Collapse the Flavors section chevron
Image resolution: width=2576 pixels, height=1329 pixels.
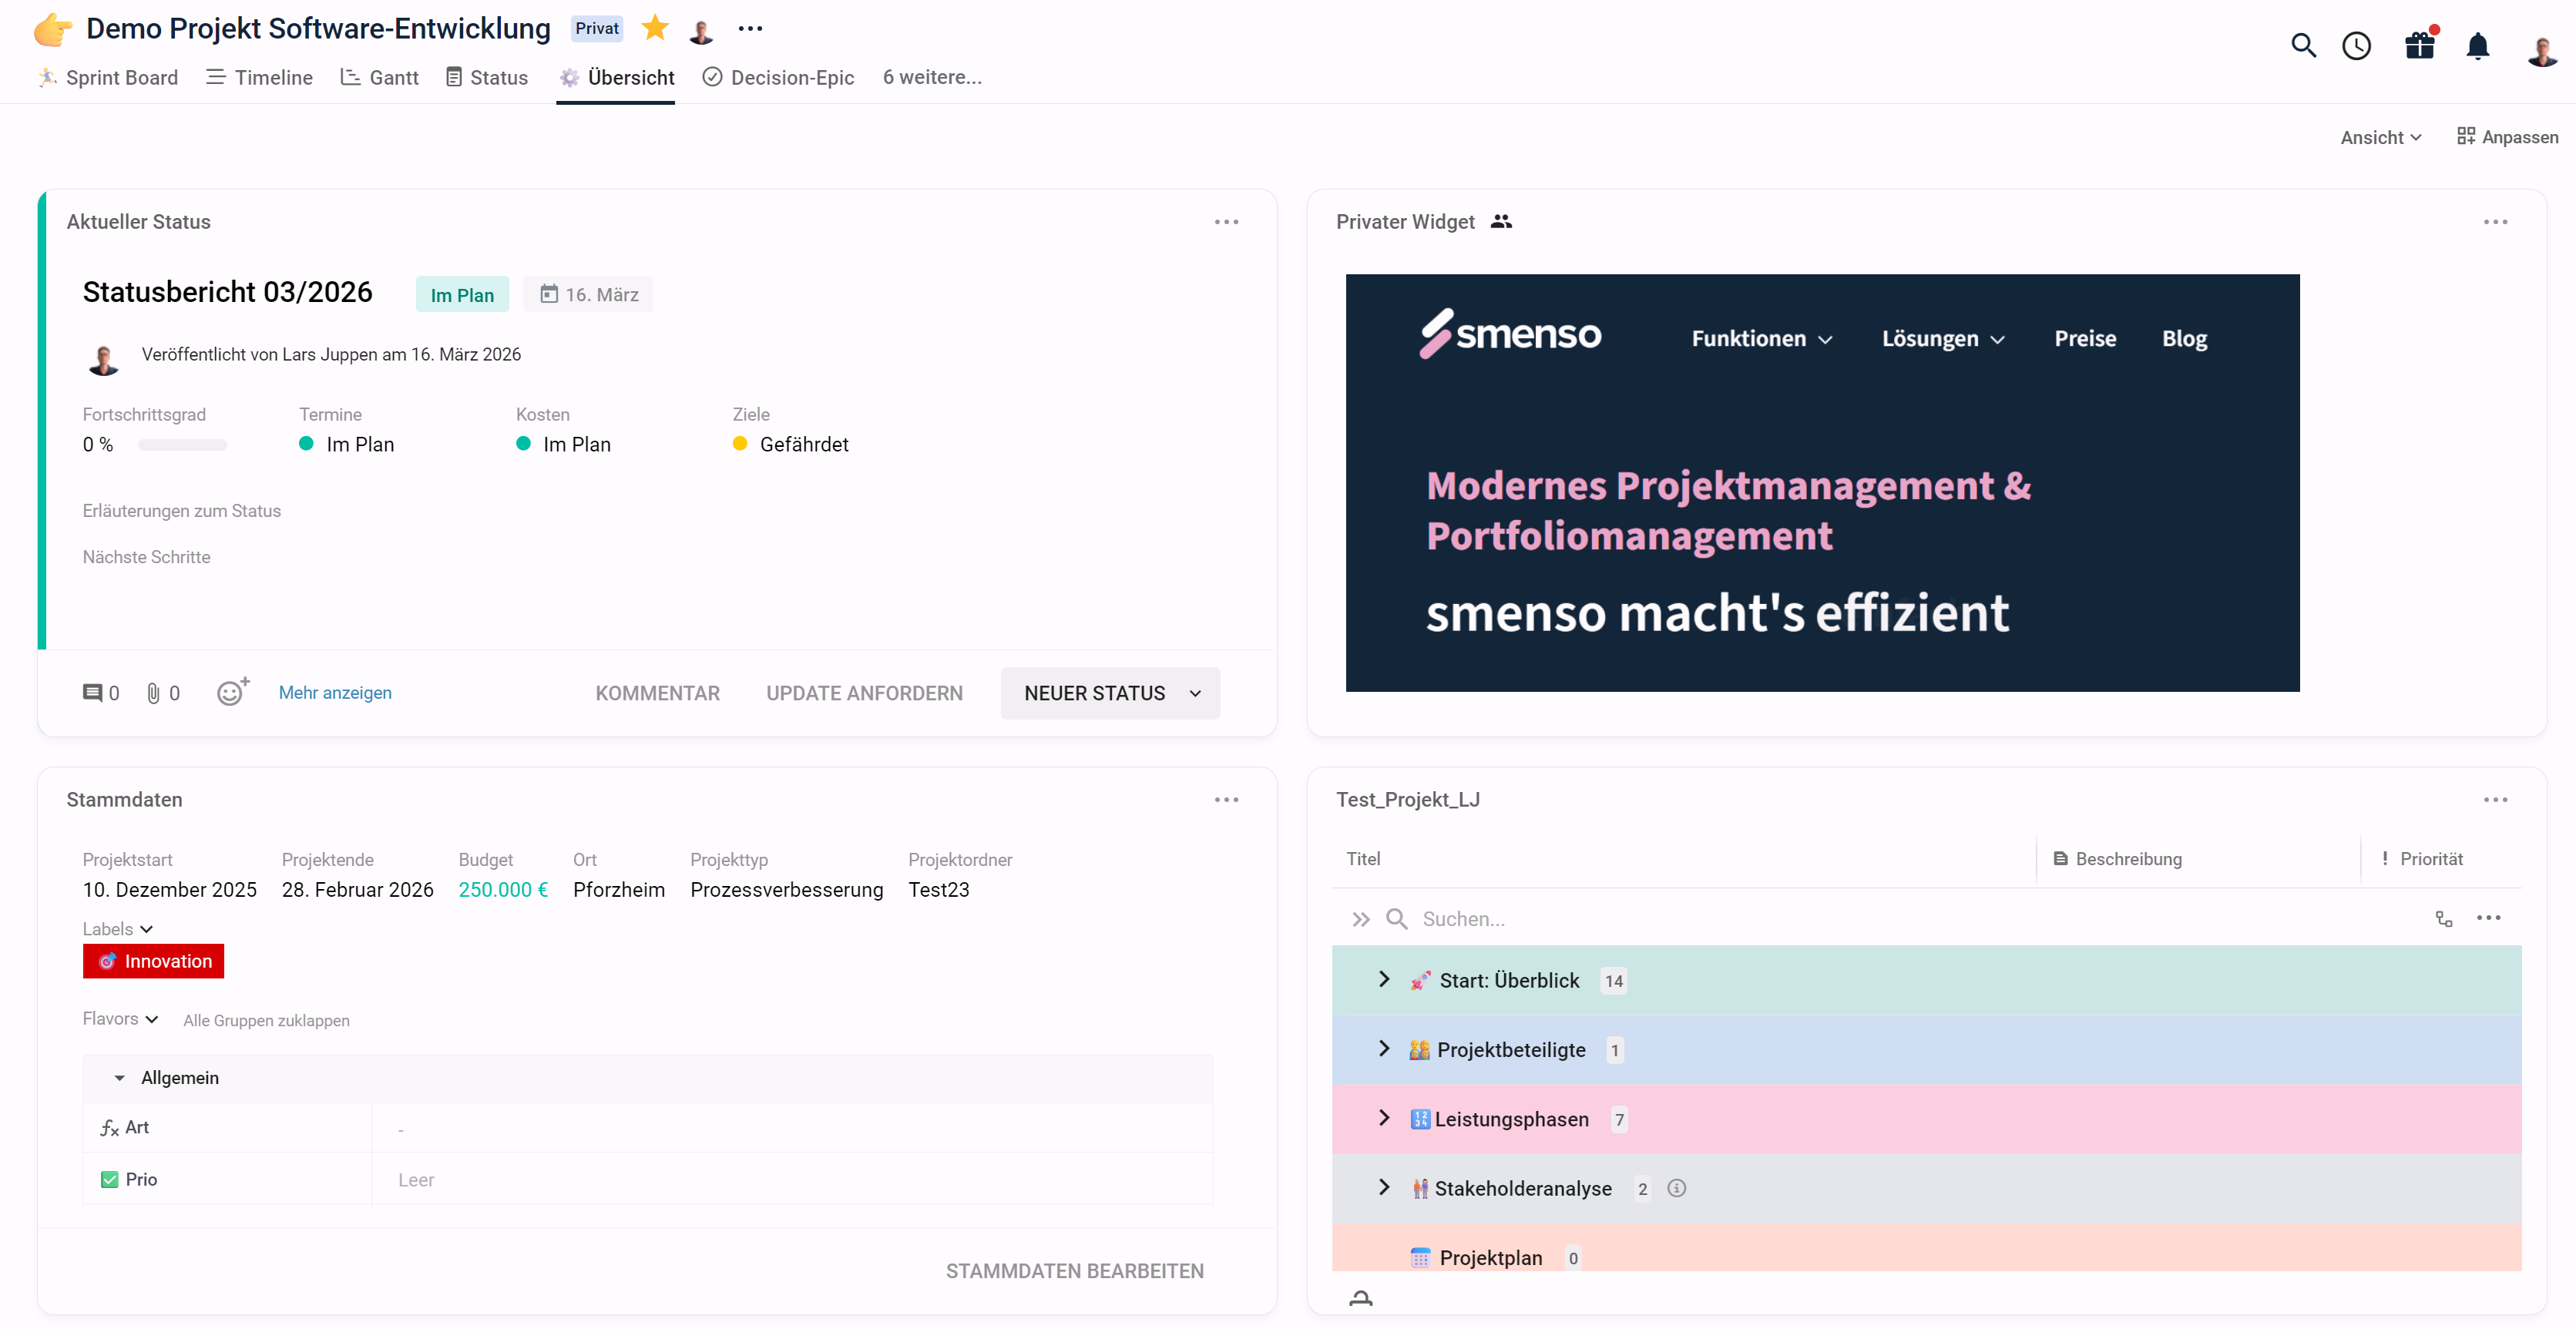point(152,1020)
